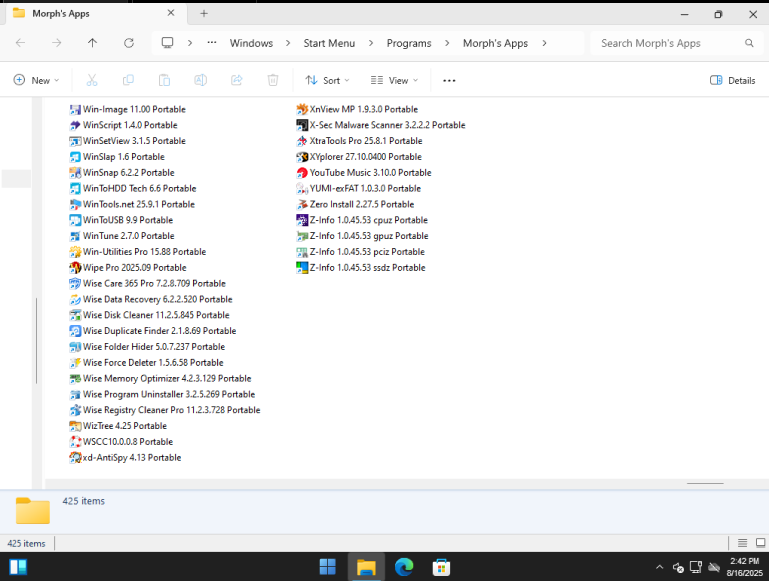This screenshot has height=581, width=769.
Task: Open the View dropdown
Action: (x=395, y=80)
